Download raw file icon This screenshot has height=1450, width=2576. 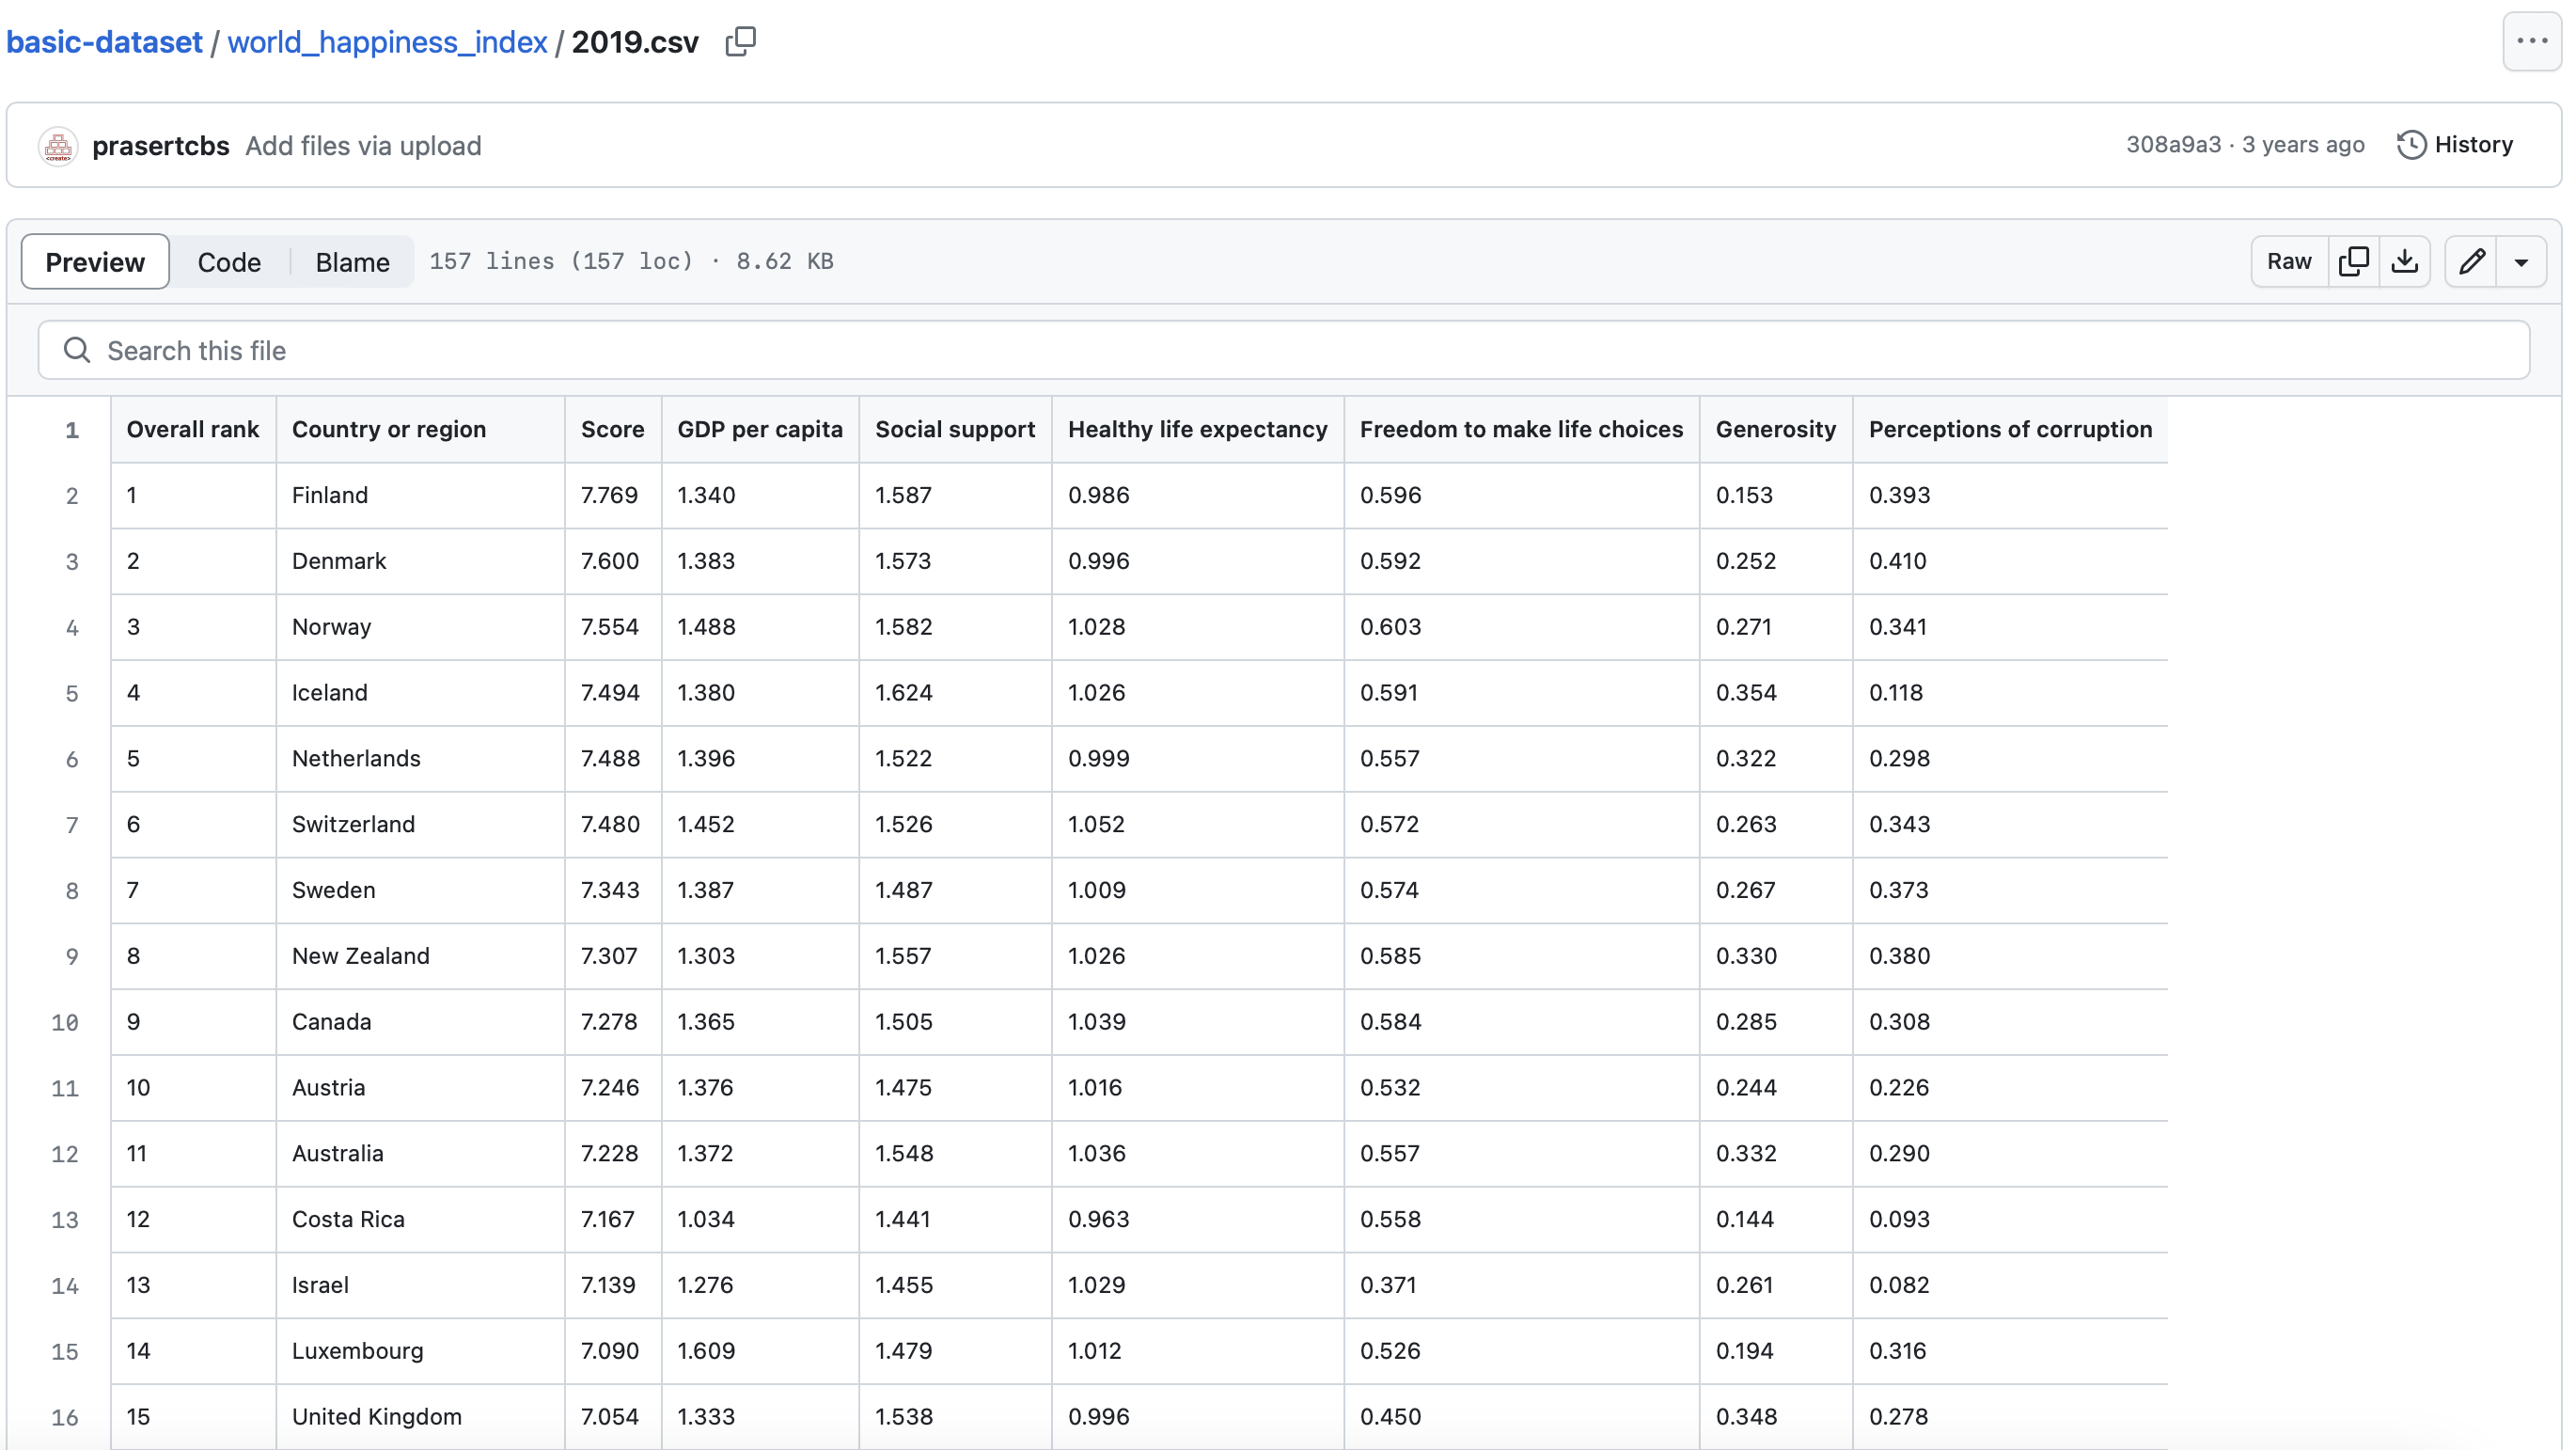point(2405,262)
